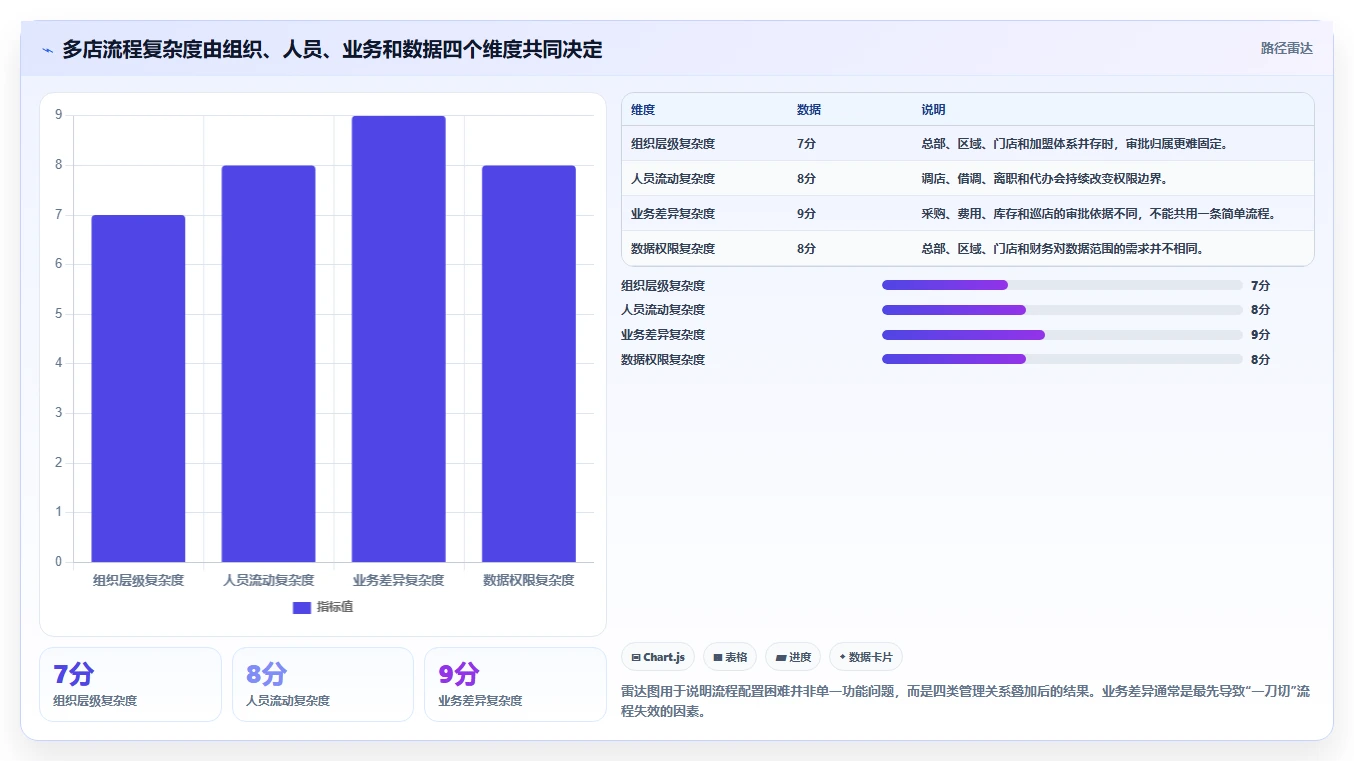Open the 9分 业务差异复杂度 data card
Viewport: 1354px width, 761px height.
(516, 684)
